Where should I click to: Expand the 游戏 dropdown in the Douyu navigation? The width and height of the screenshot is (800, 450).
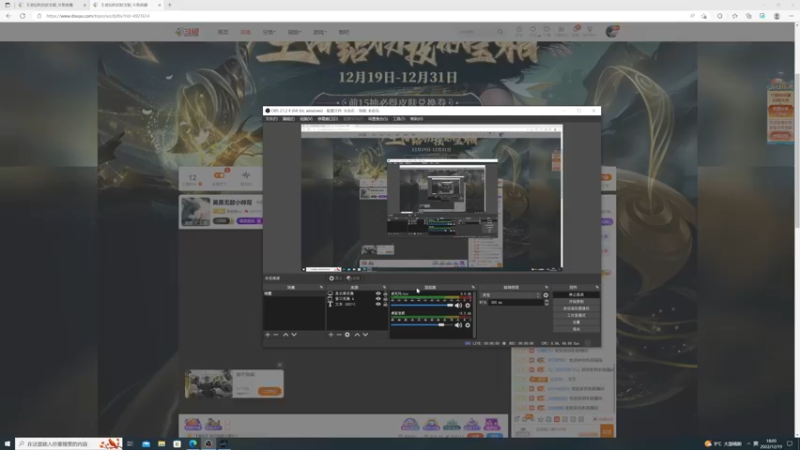[319, 32]
